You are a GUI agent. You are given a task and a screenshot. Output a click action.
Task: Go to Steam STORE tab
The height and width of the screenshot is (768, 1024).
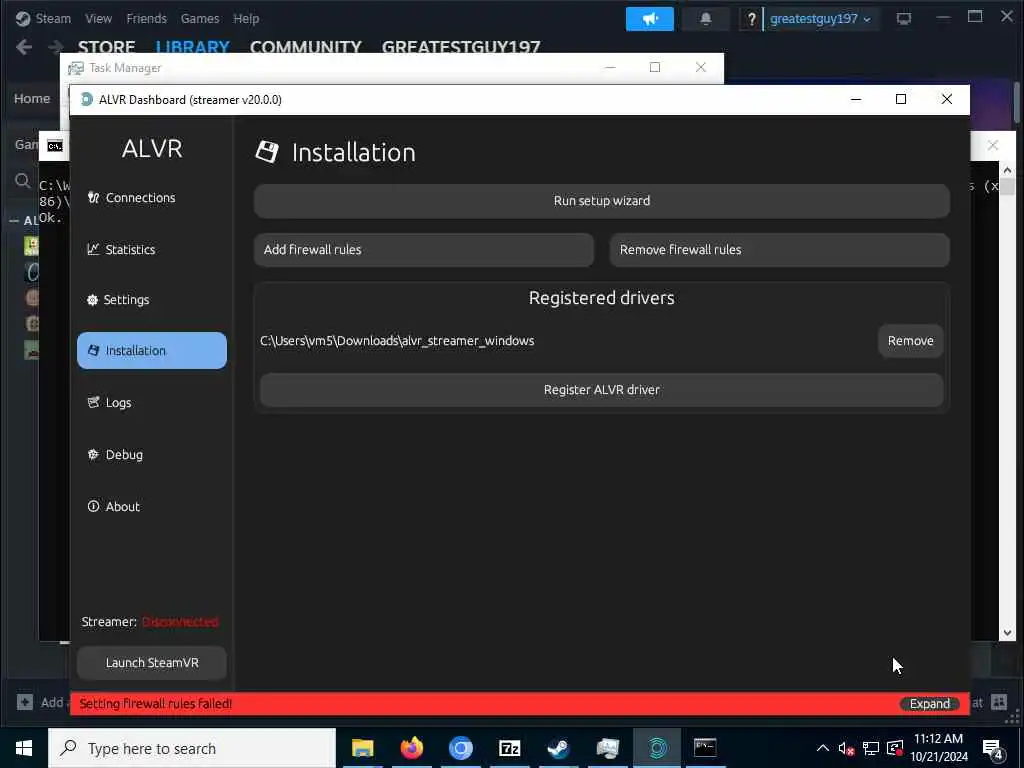tap(106, 46)
